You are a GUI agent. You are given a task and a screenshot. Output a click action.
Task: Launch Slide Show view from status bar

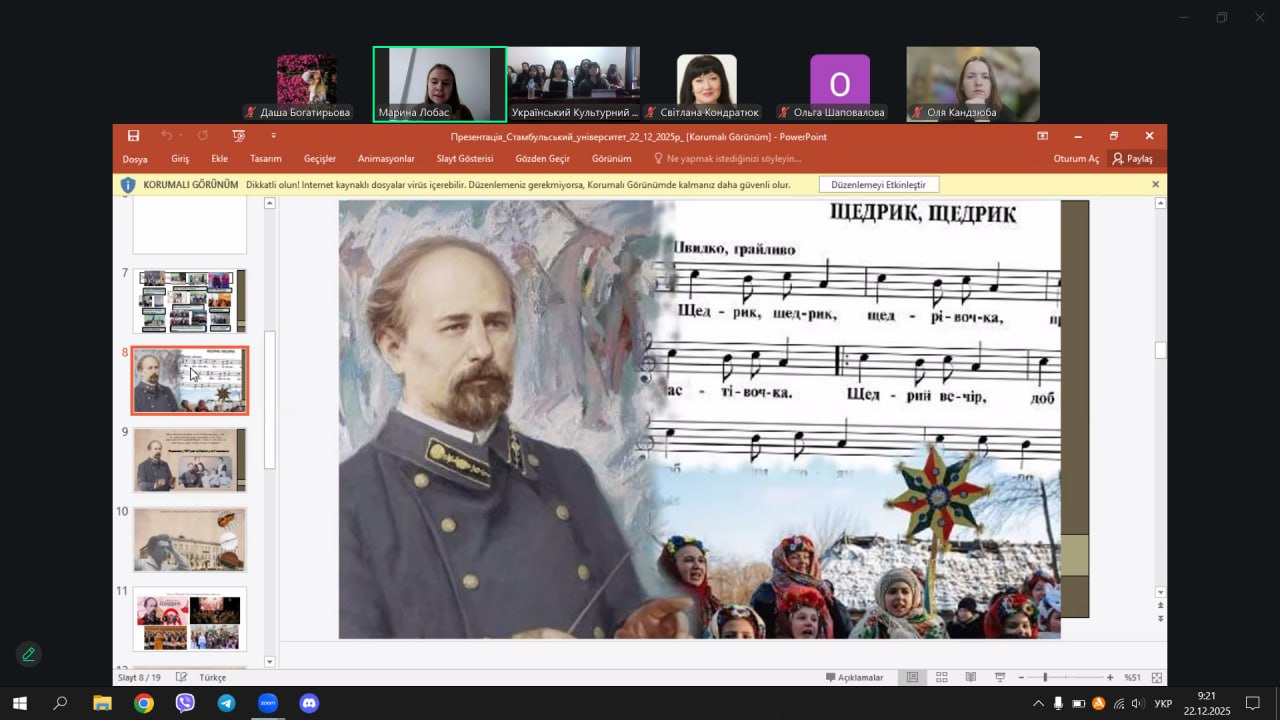pyautogui.click(x=1000, y=677)
